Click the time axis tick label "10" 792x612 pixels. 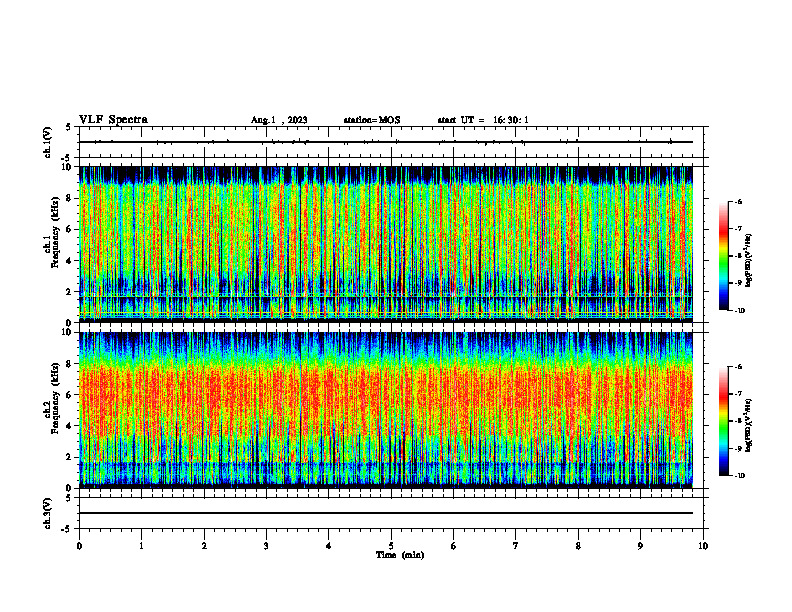[703, 546]
